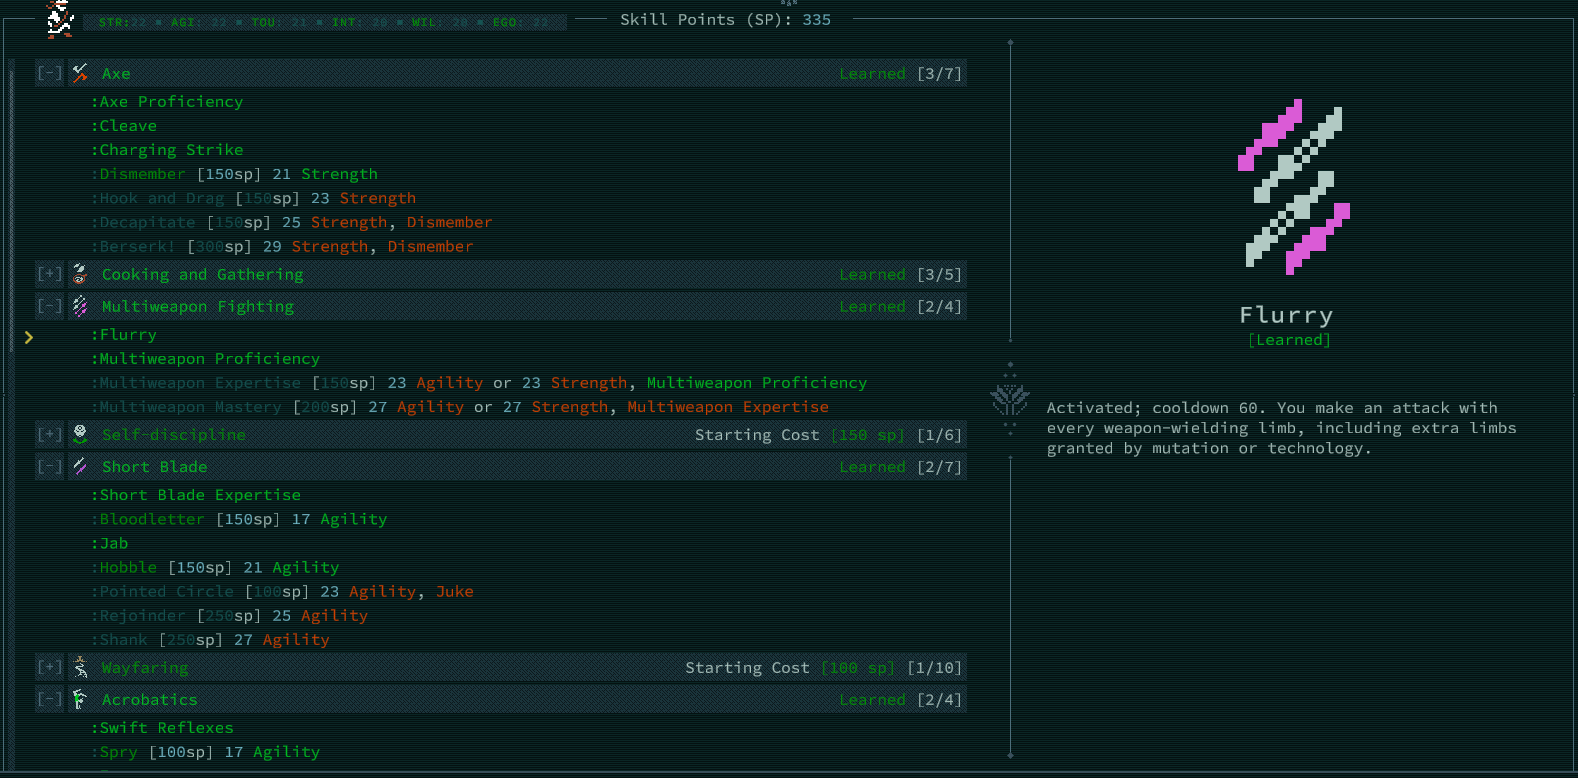Viewport: 1578px width, 778px height.
Task: Click the Multiweapon Fighting category icon
Action: click(x=80, y=306)
